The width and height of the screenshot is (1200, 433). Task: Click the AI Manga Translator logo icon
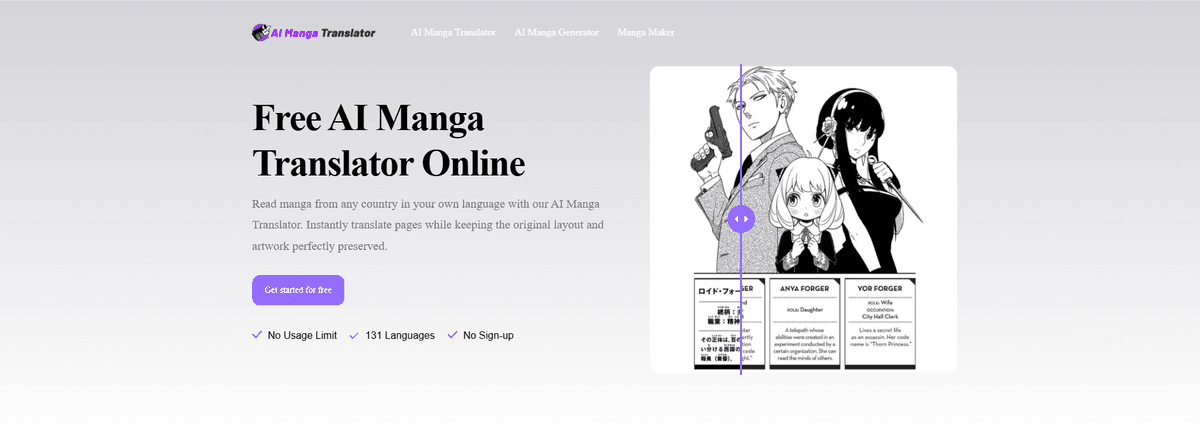260,32
